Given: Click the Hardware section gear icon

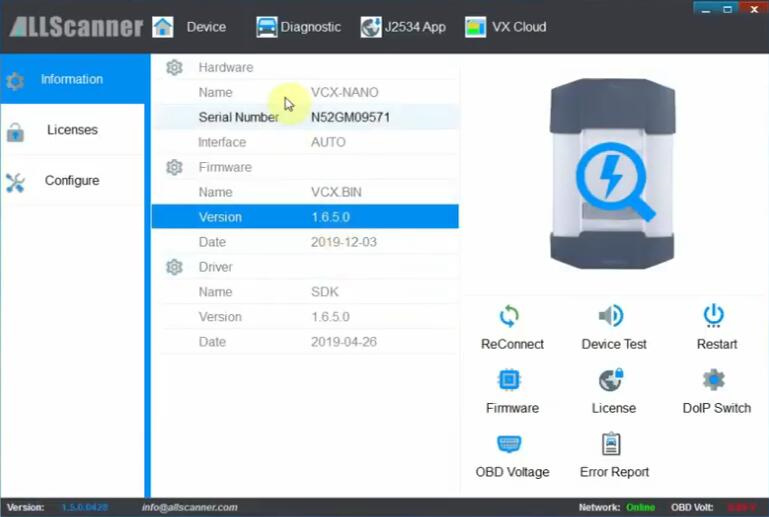Looking at the screenshot, I should coord(174,67).
